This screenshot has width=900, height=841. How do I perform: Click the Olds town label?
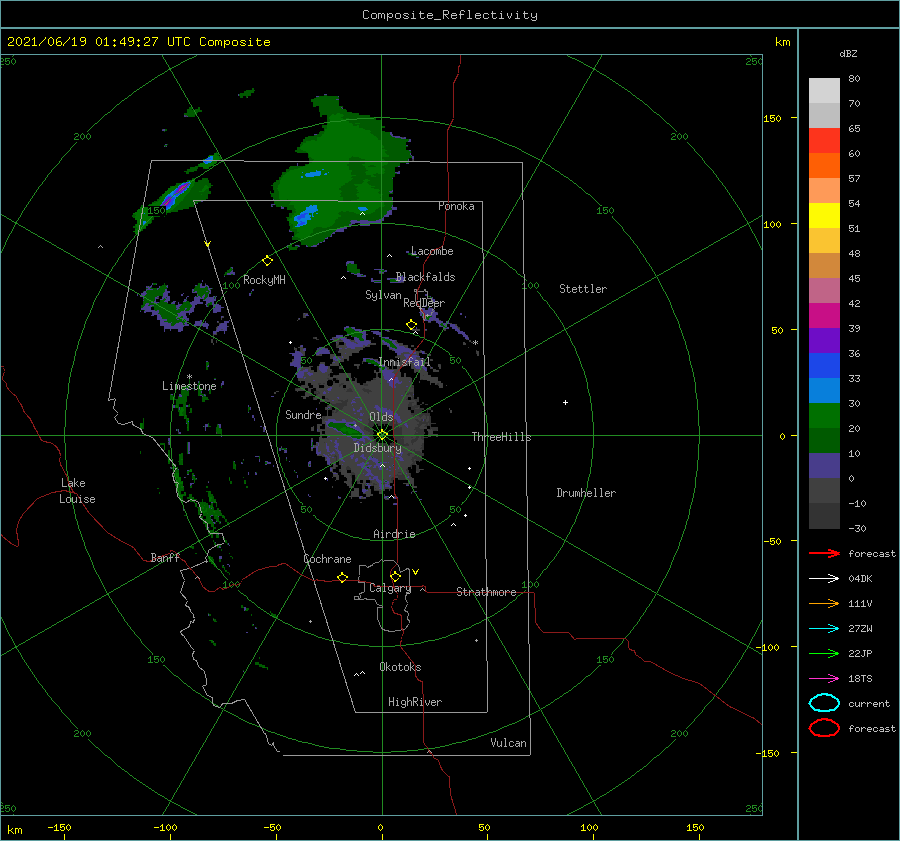(381, 417)
